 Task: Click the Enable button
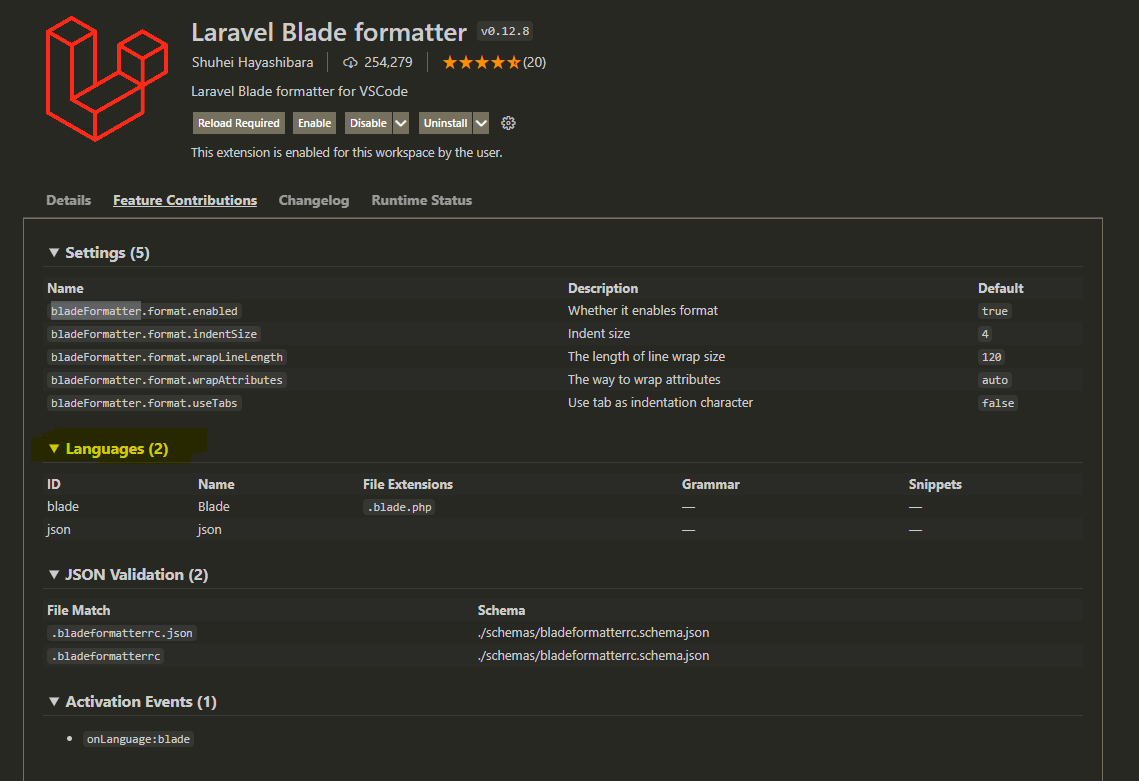315,124
